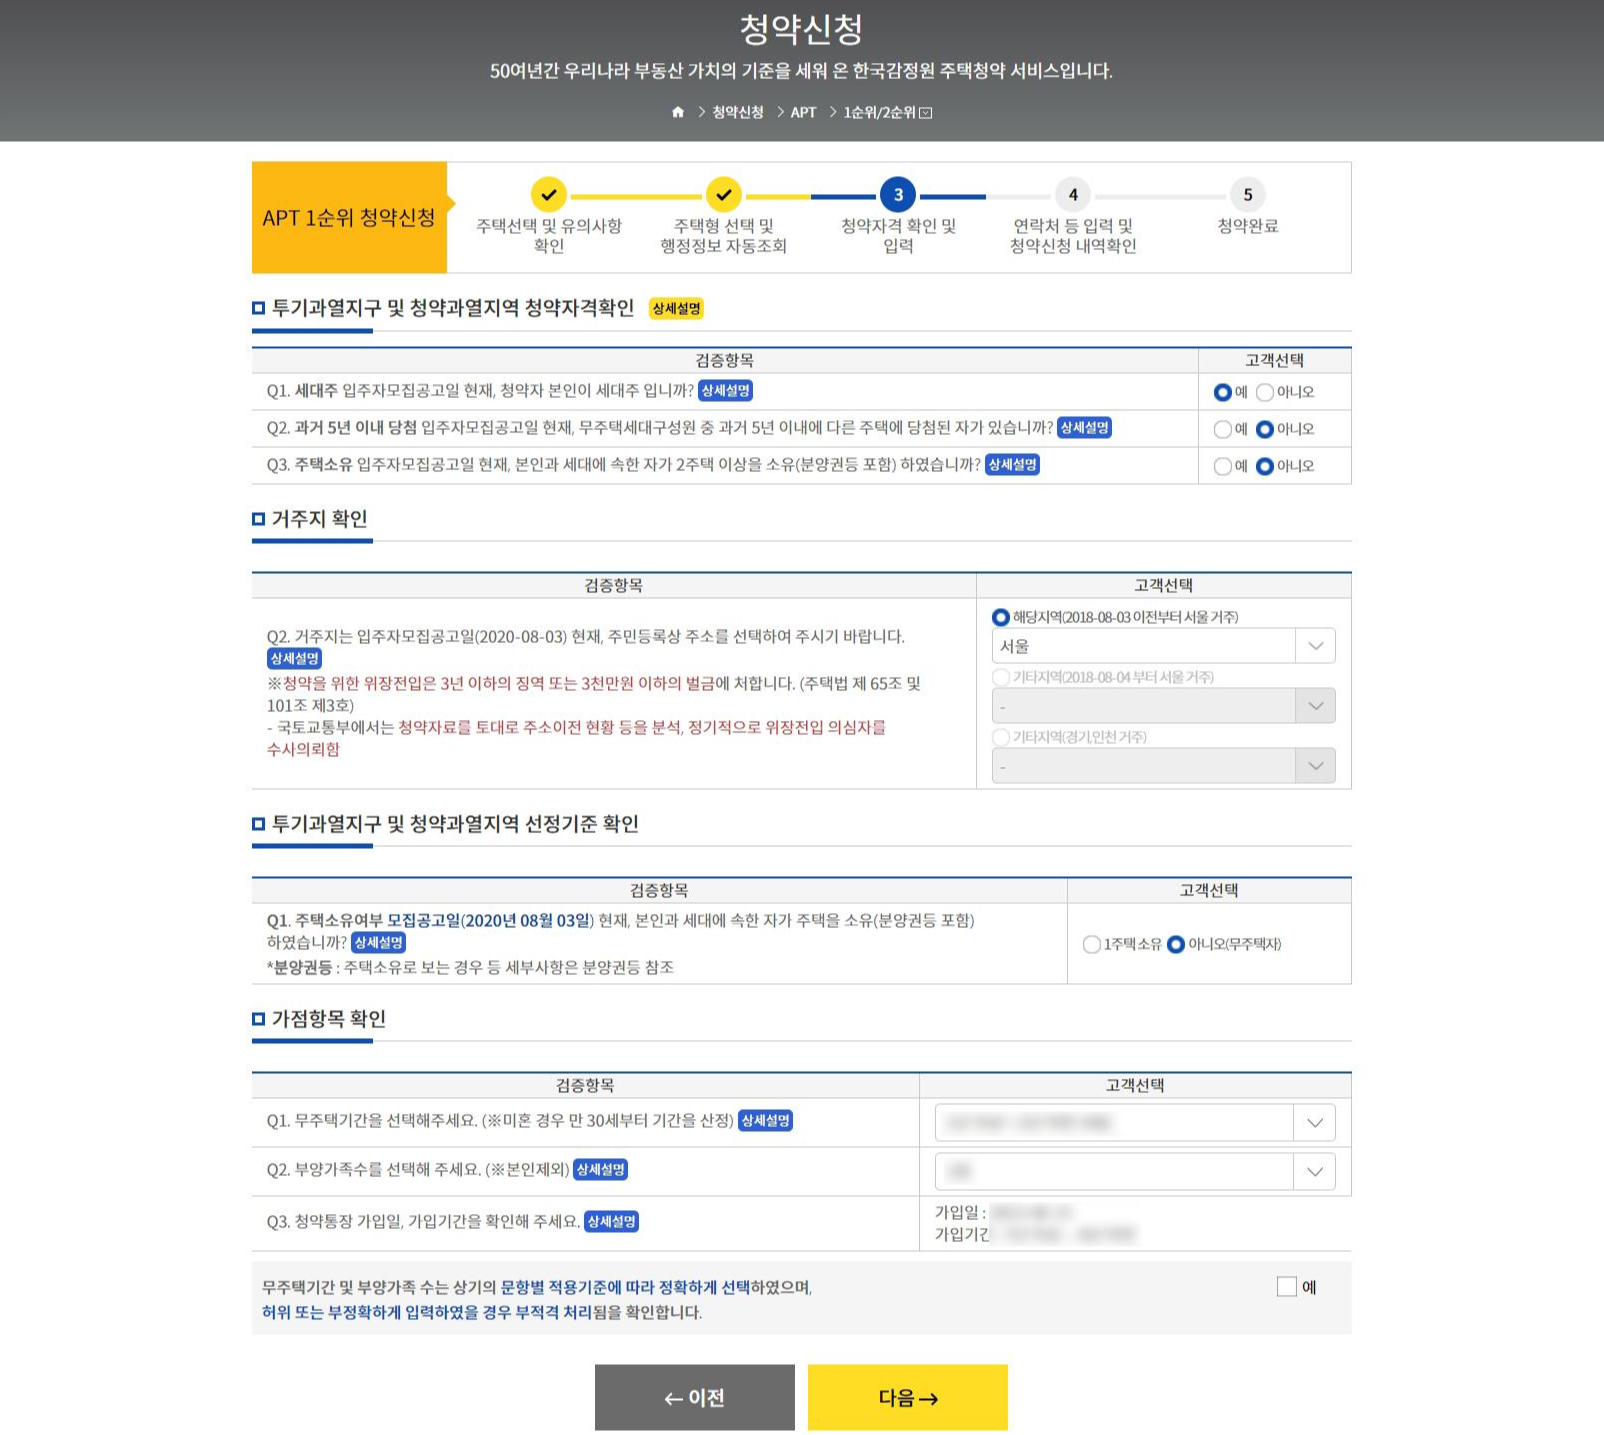Click 투기과열지구 선정기준 확인 heading
1604x1435 pixels.
click(455, 824)
